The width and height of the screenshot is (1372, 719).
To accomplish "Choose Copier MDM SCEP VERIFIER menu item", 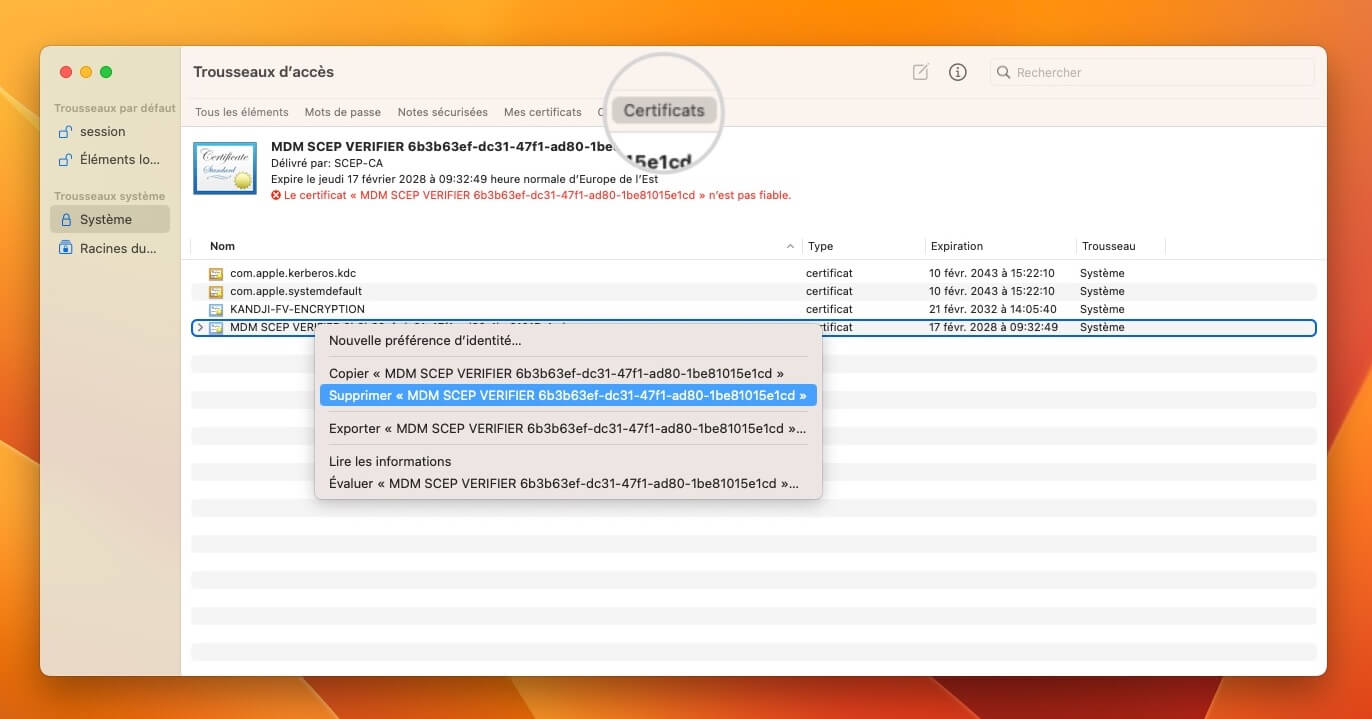I will 568,373.
